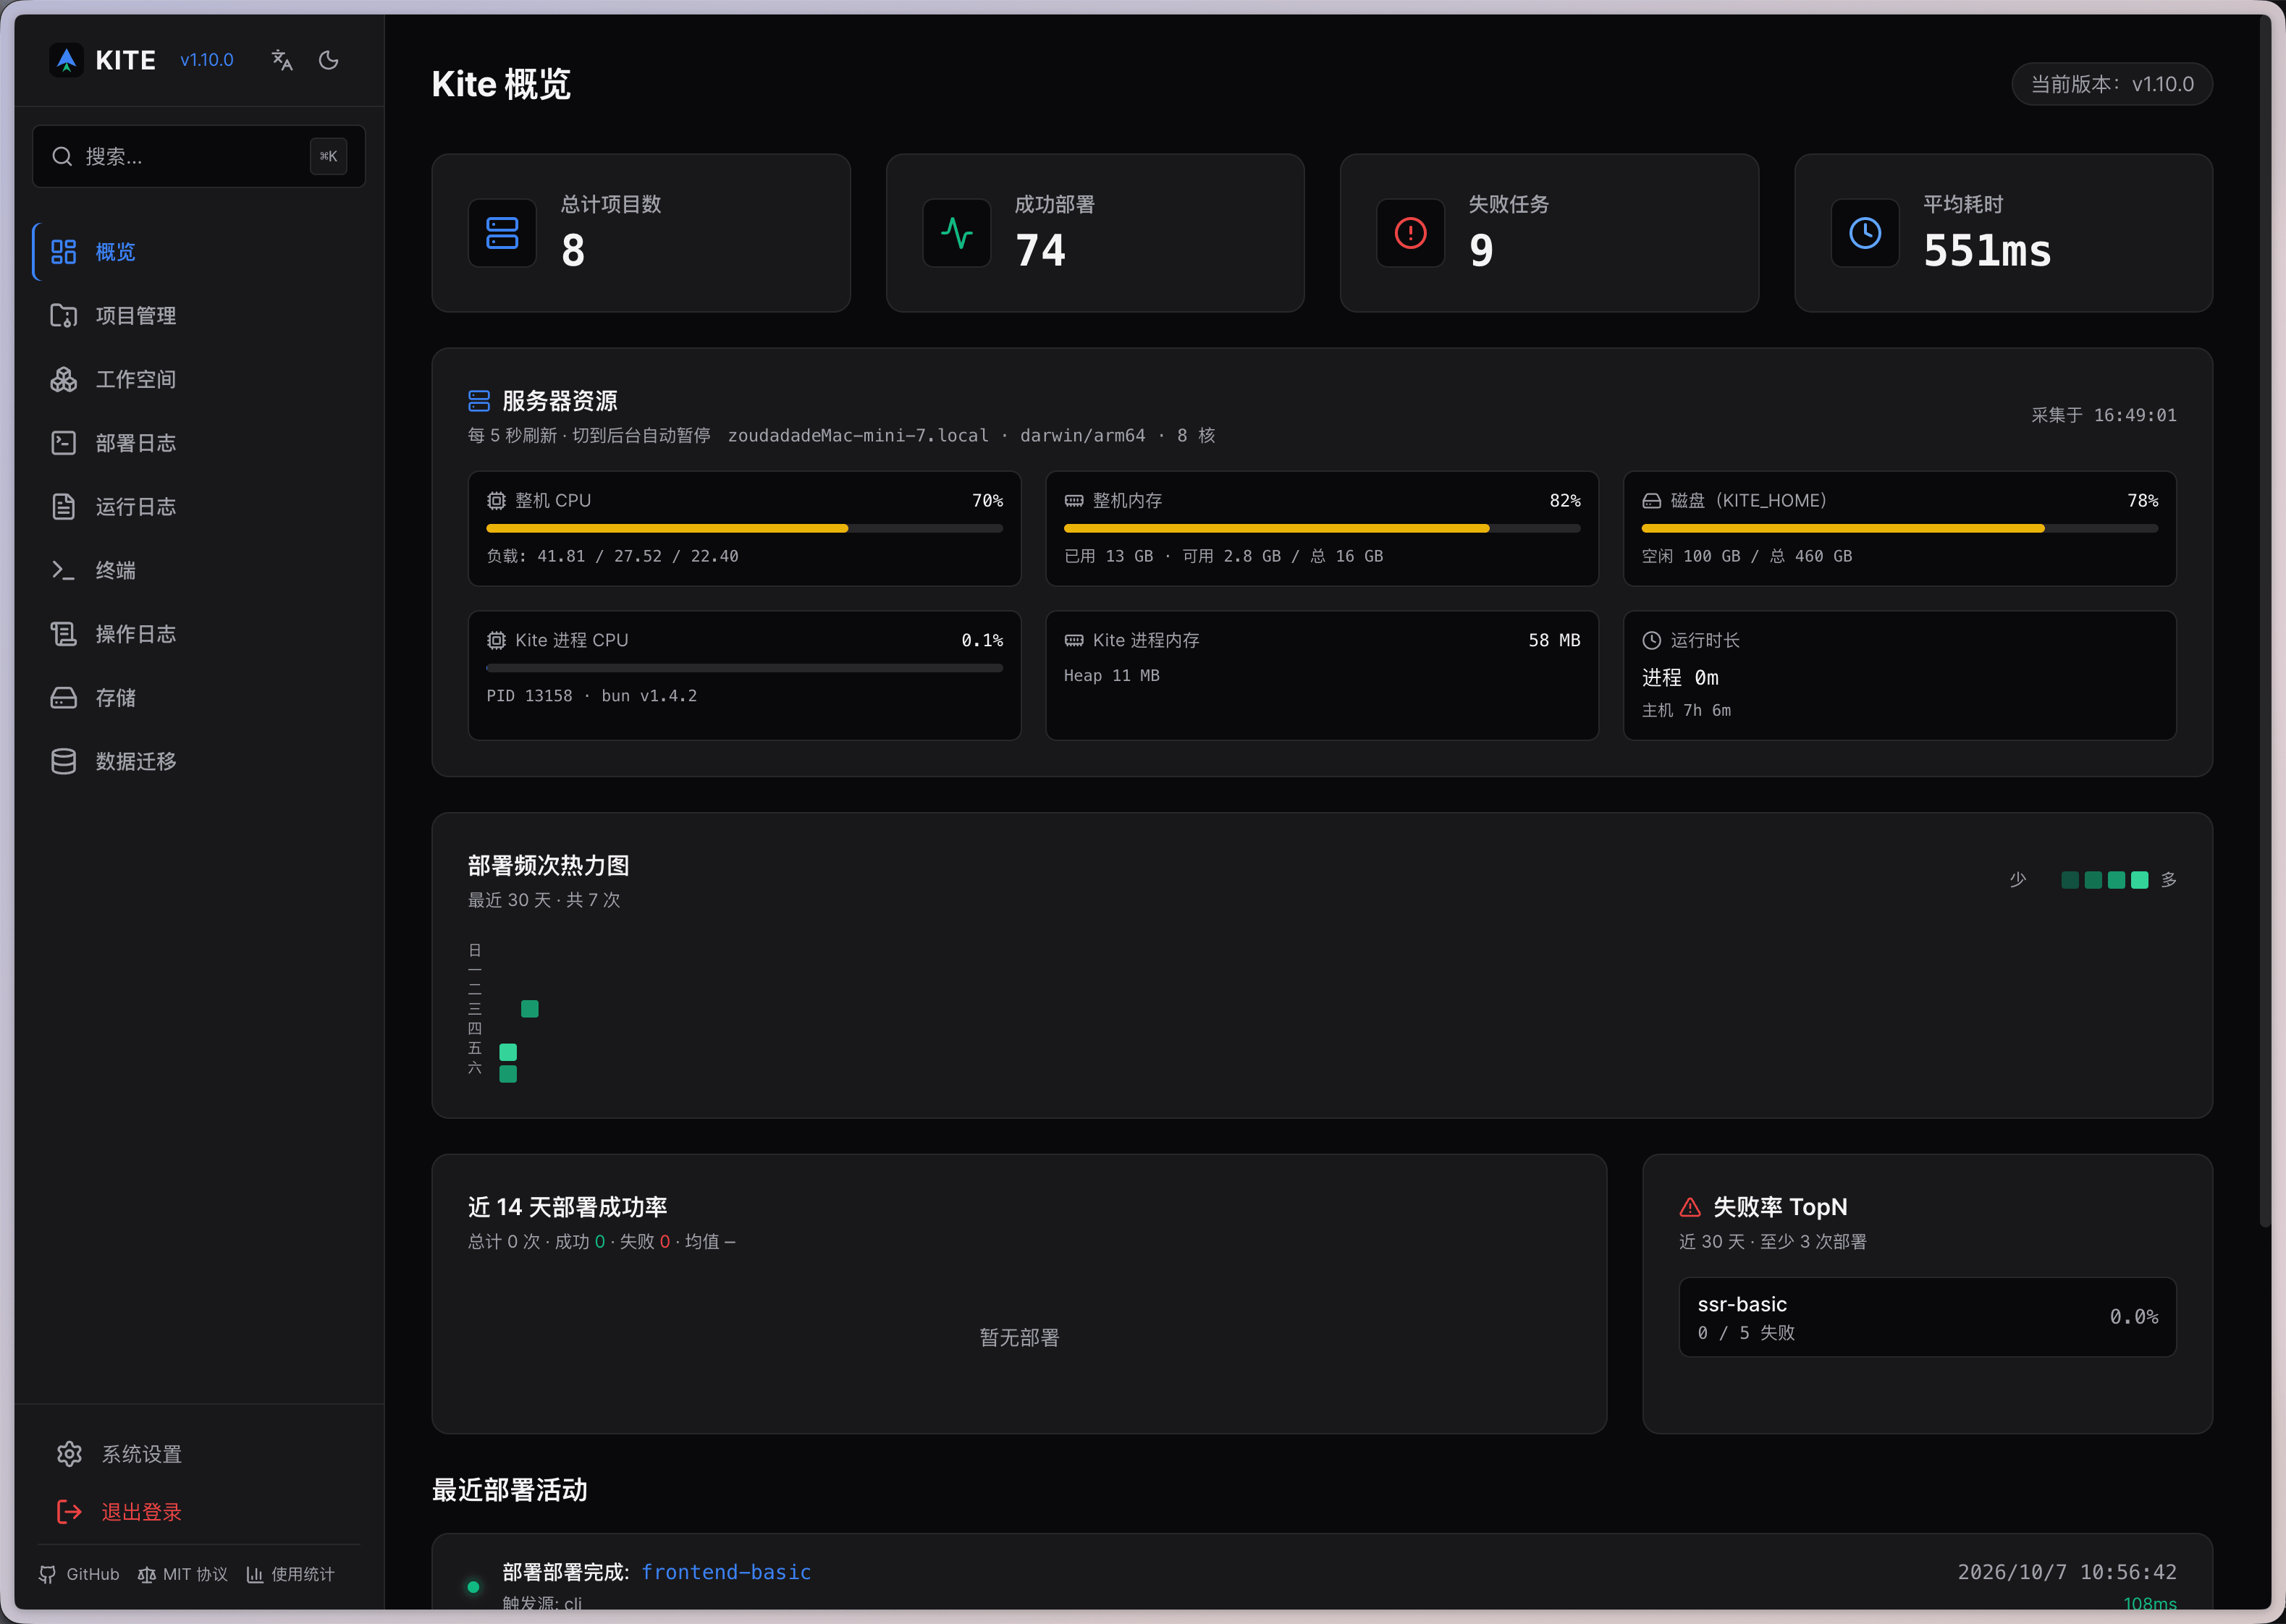This screenshot has height=1624, width=2286.
Task: Click the clock icon in 平均耗时 card
Action: click(x=1865, y=233)
